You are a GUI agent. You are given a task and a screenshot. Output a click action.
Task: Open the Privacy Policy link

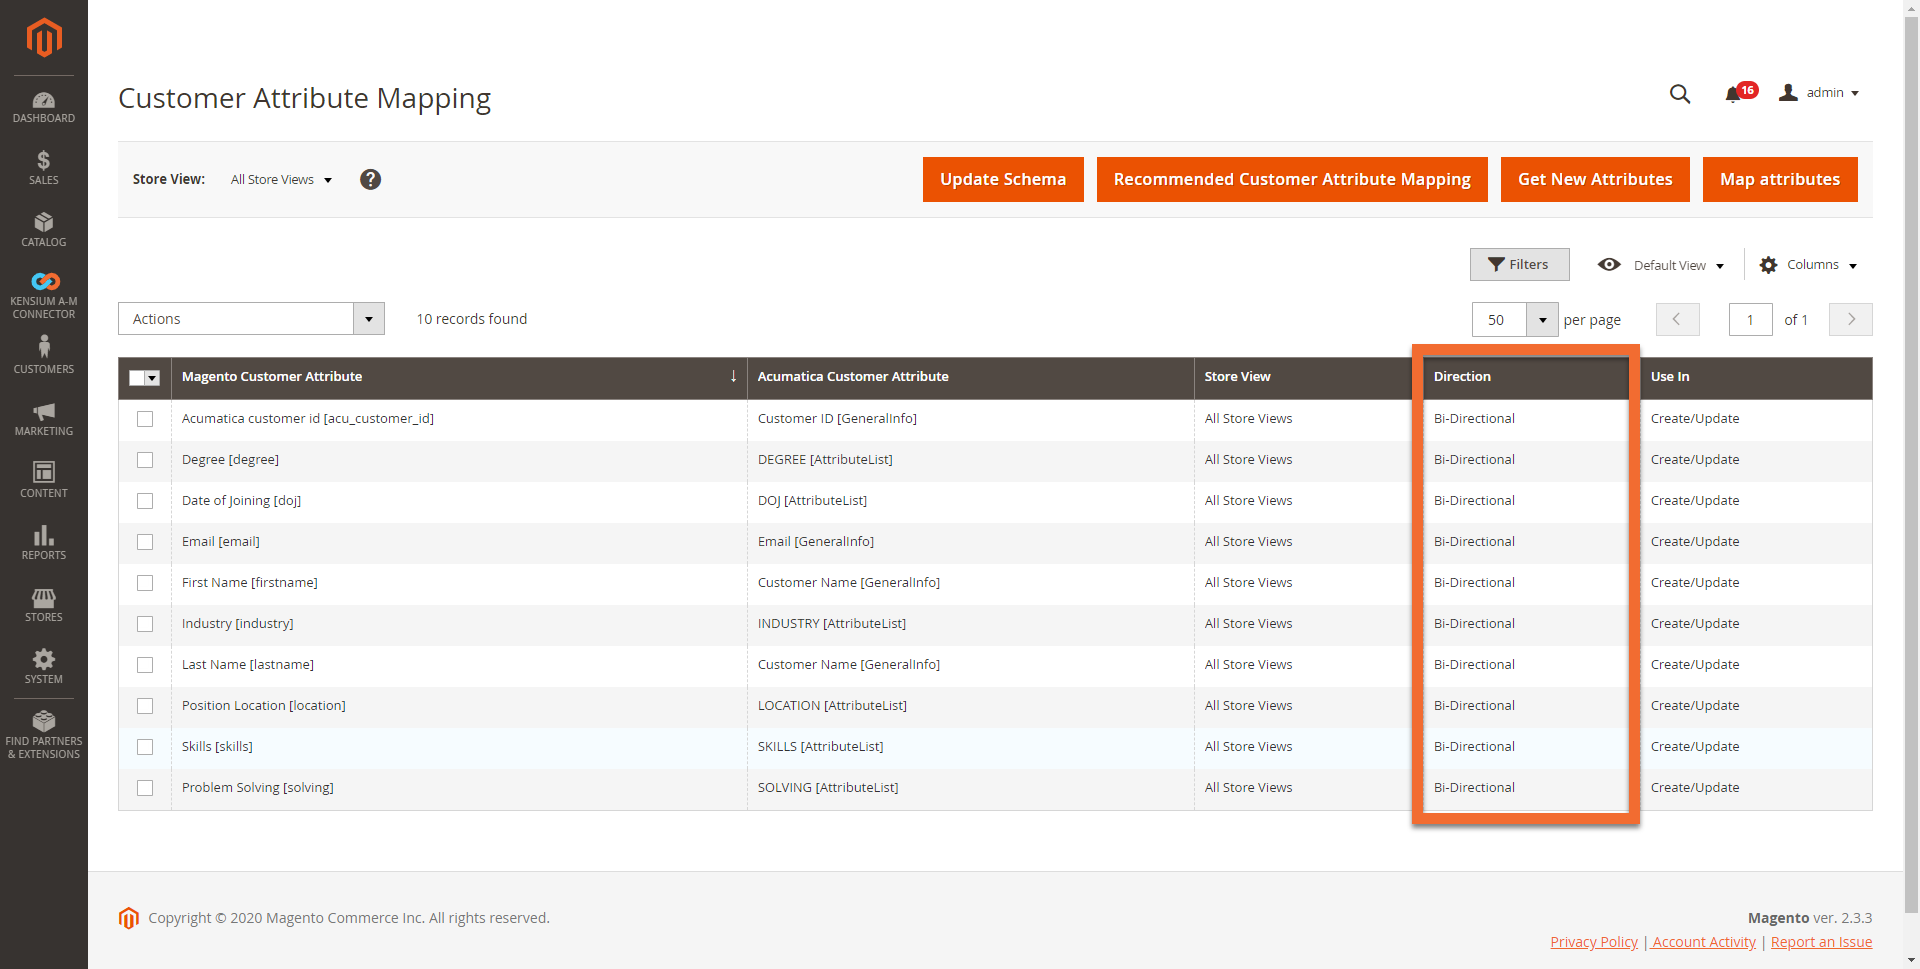[1594, 942]
